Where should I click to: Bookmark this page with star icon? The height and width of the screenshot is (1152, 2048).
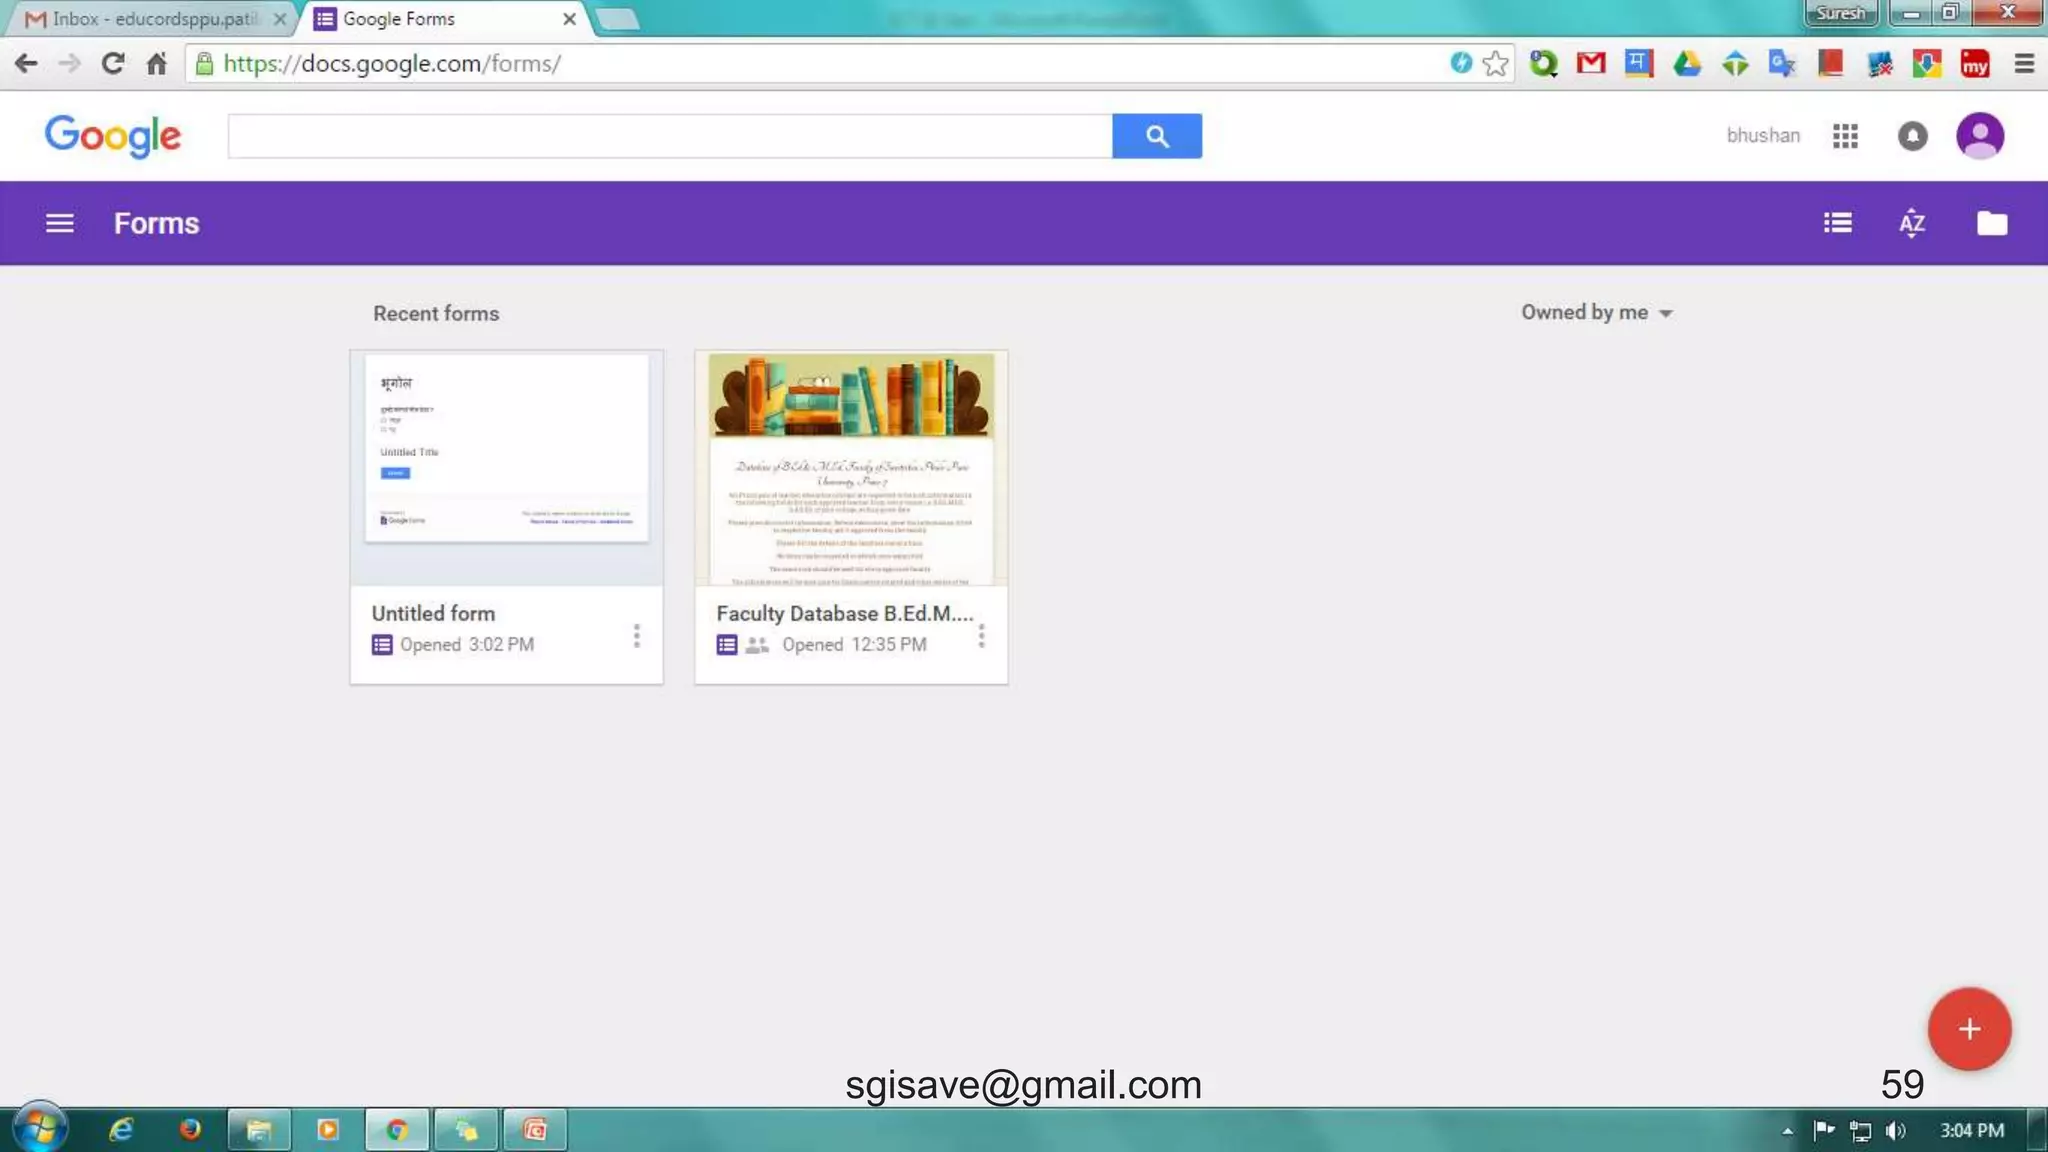pyautogui.click(x=1495, y=64)
